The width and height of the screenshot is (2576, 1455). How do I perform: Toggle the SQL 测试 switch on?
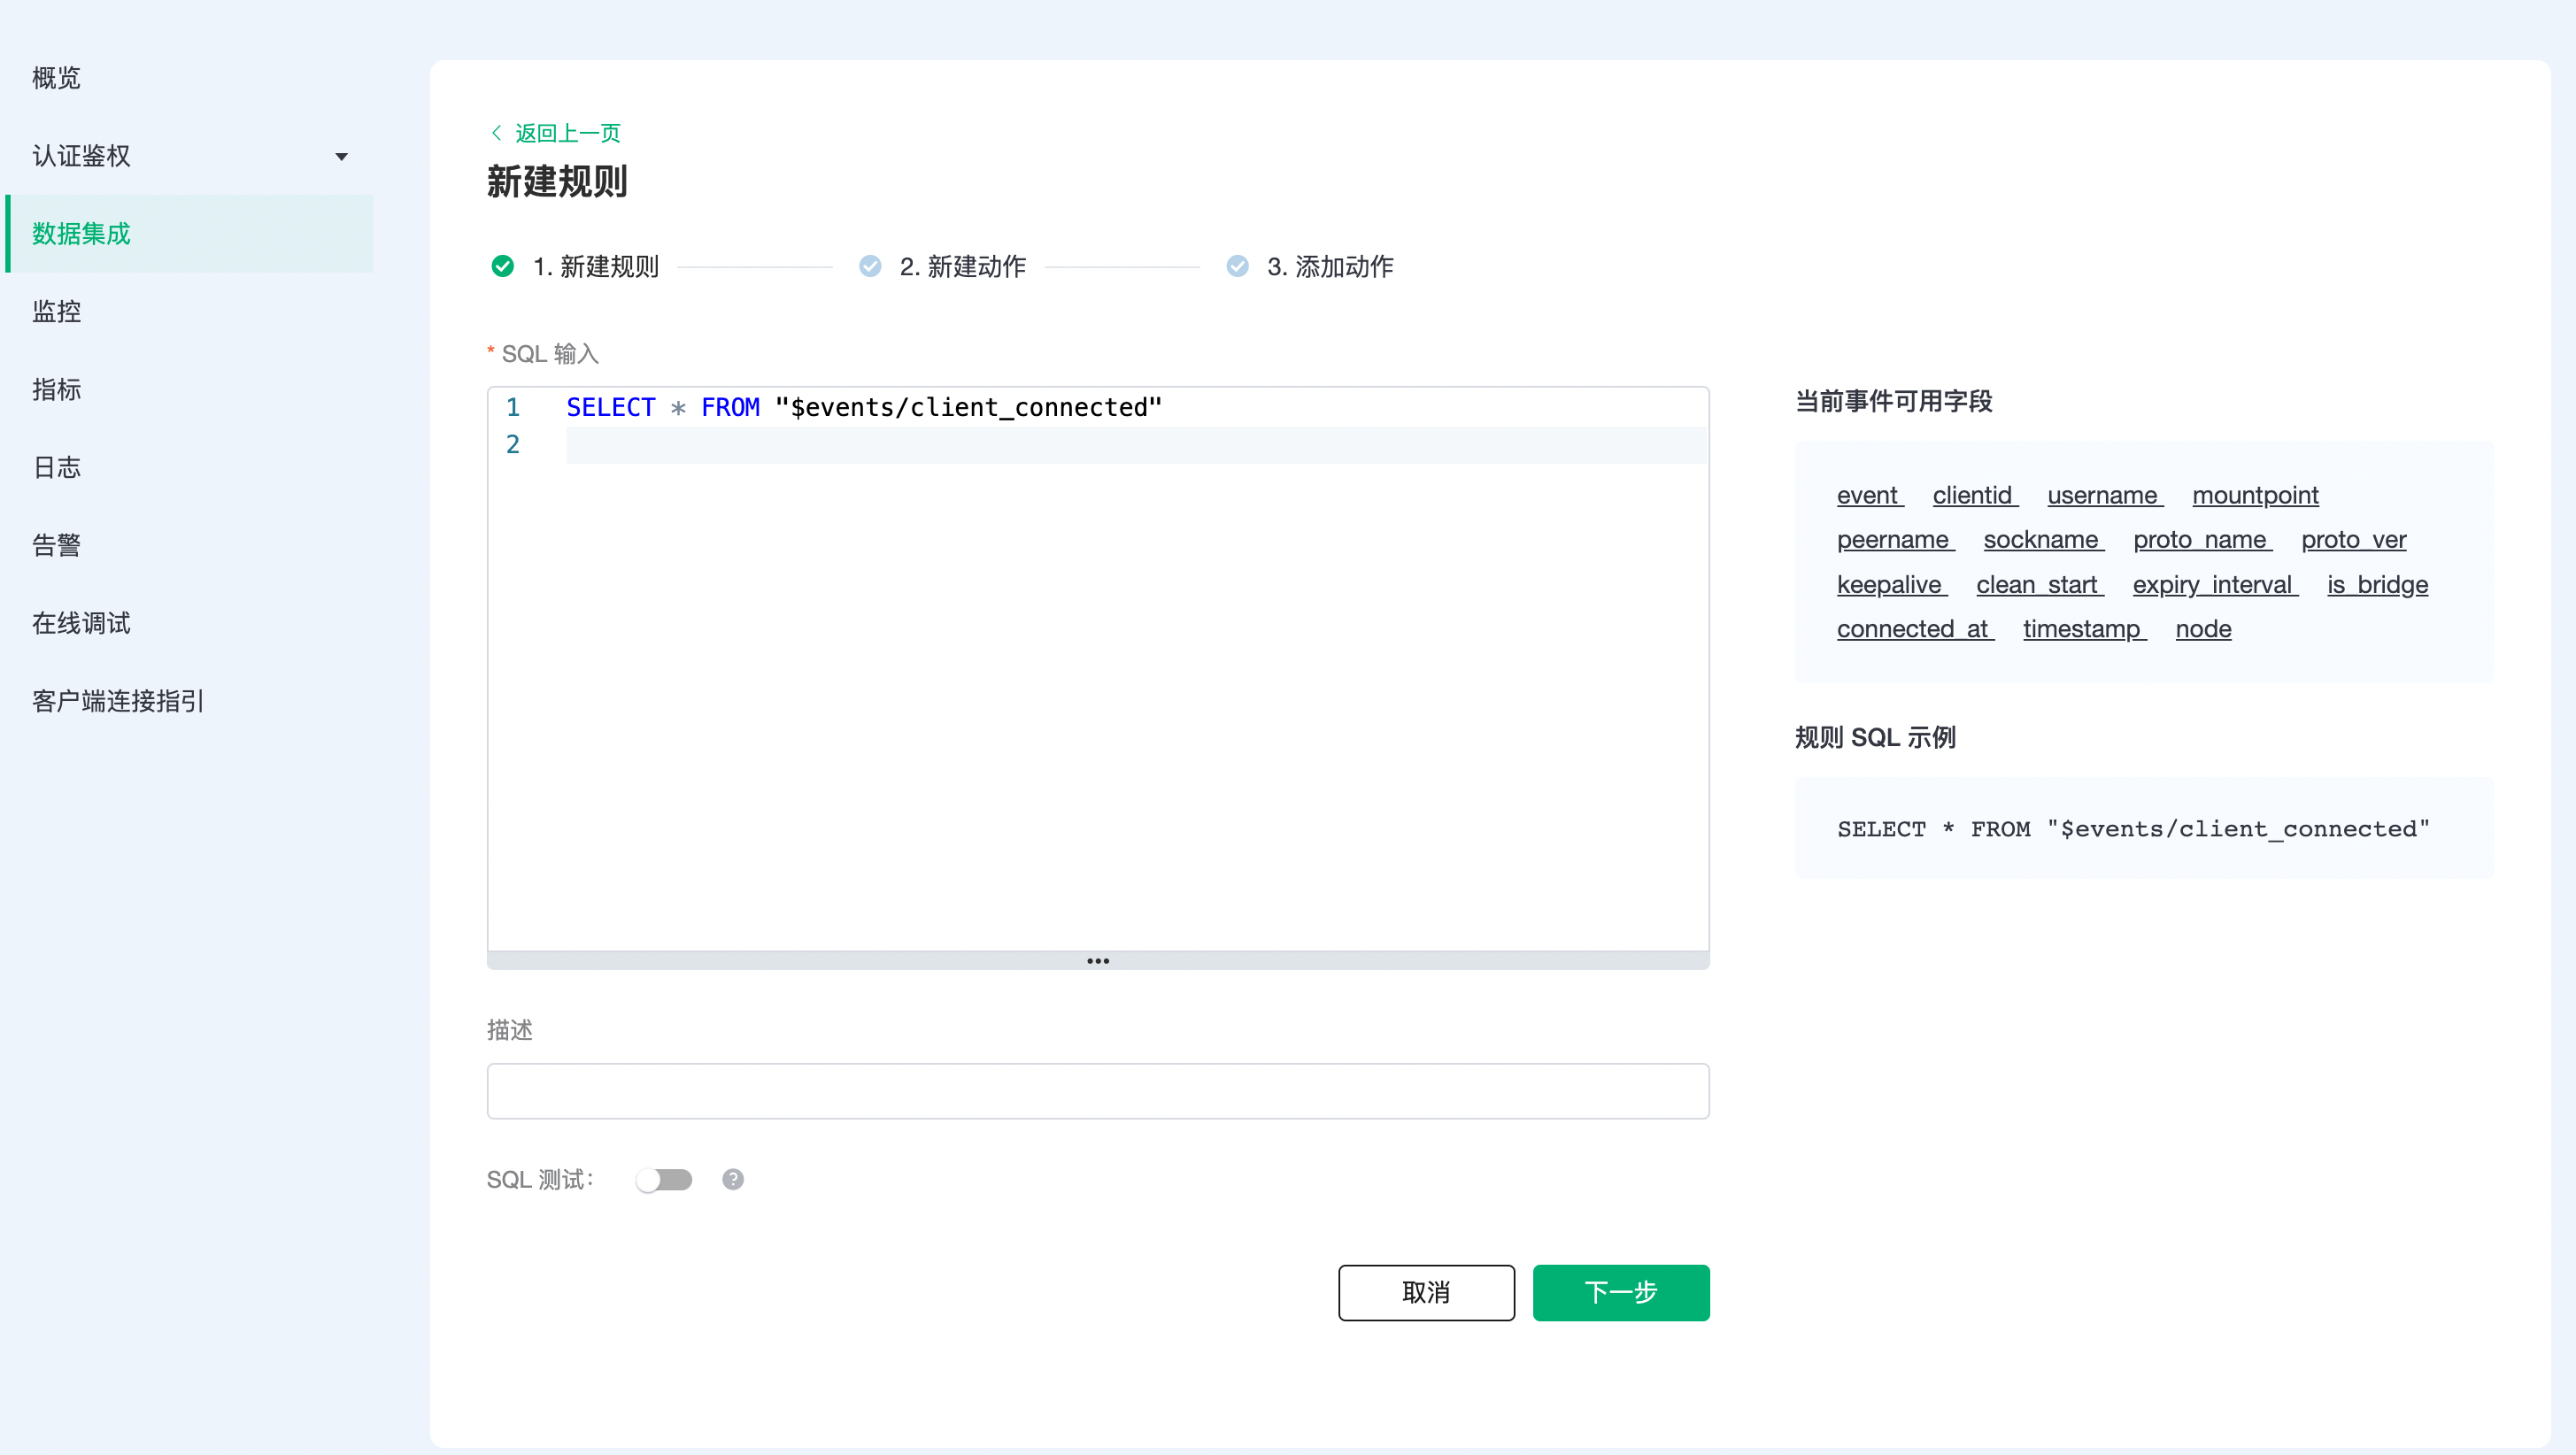[x=664, y=1179]
